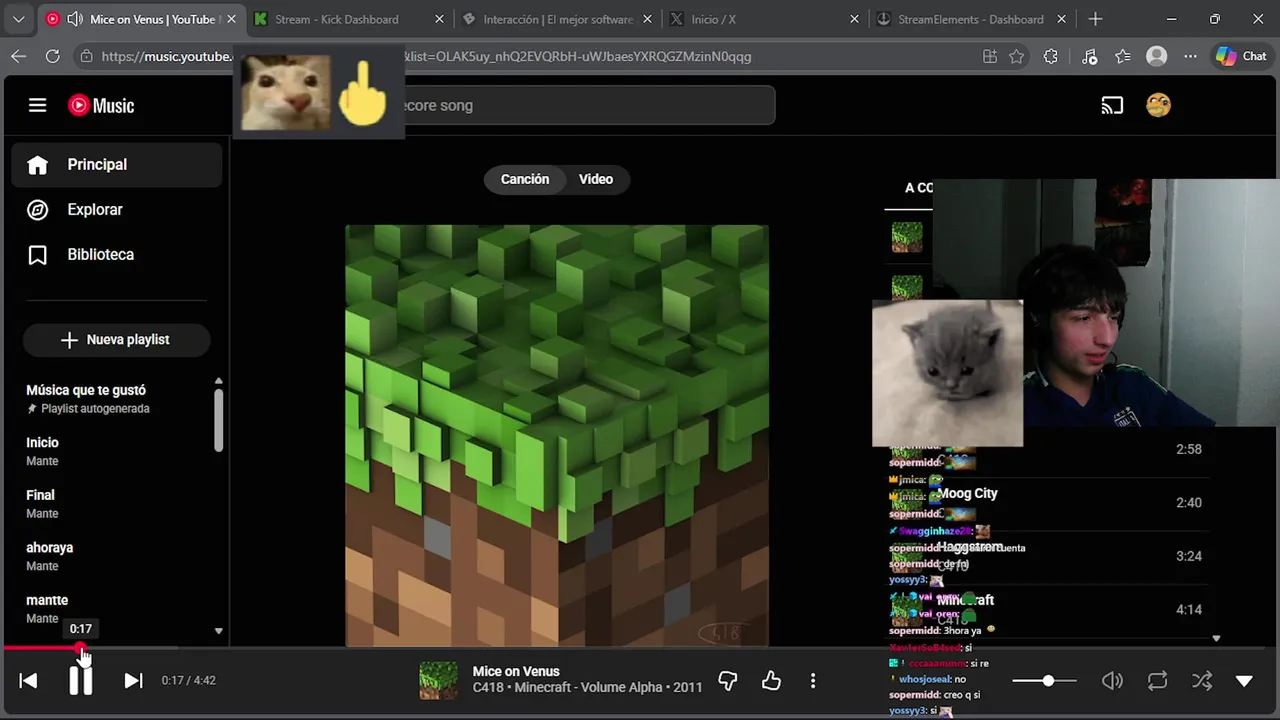Open the tab search dropdown
The image size is (1280, 720).
point(18,19)
